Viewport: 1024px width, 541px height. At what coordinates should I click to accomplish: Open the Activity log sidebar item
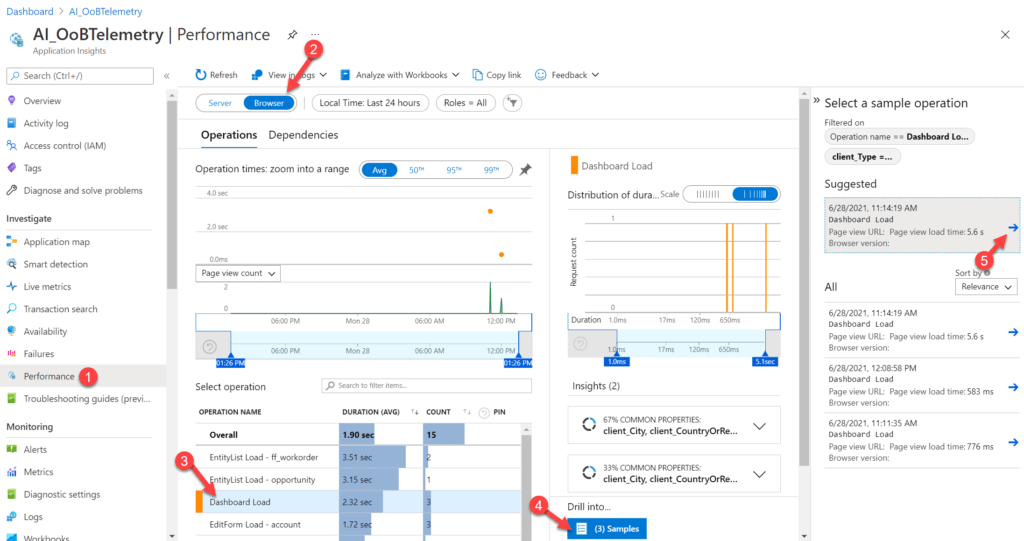(x=46, y=123)
